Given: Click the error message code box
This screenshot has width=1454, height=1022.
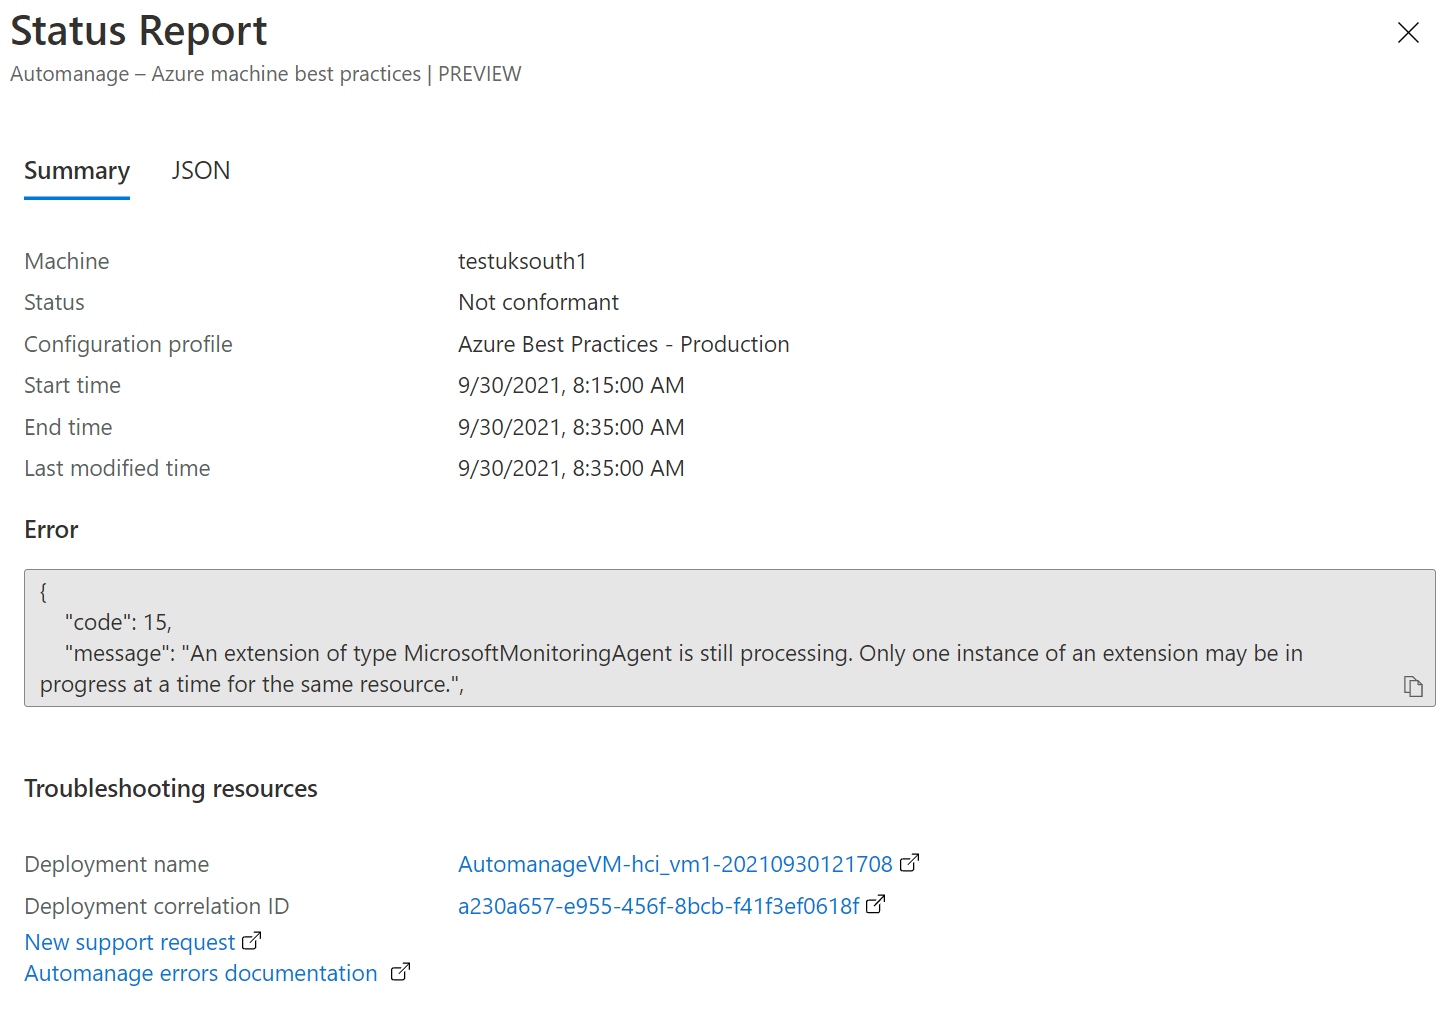Looking at the screenshot, I should tap(730, 638).
